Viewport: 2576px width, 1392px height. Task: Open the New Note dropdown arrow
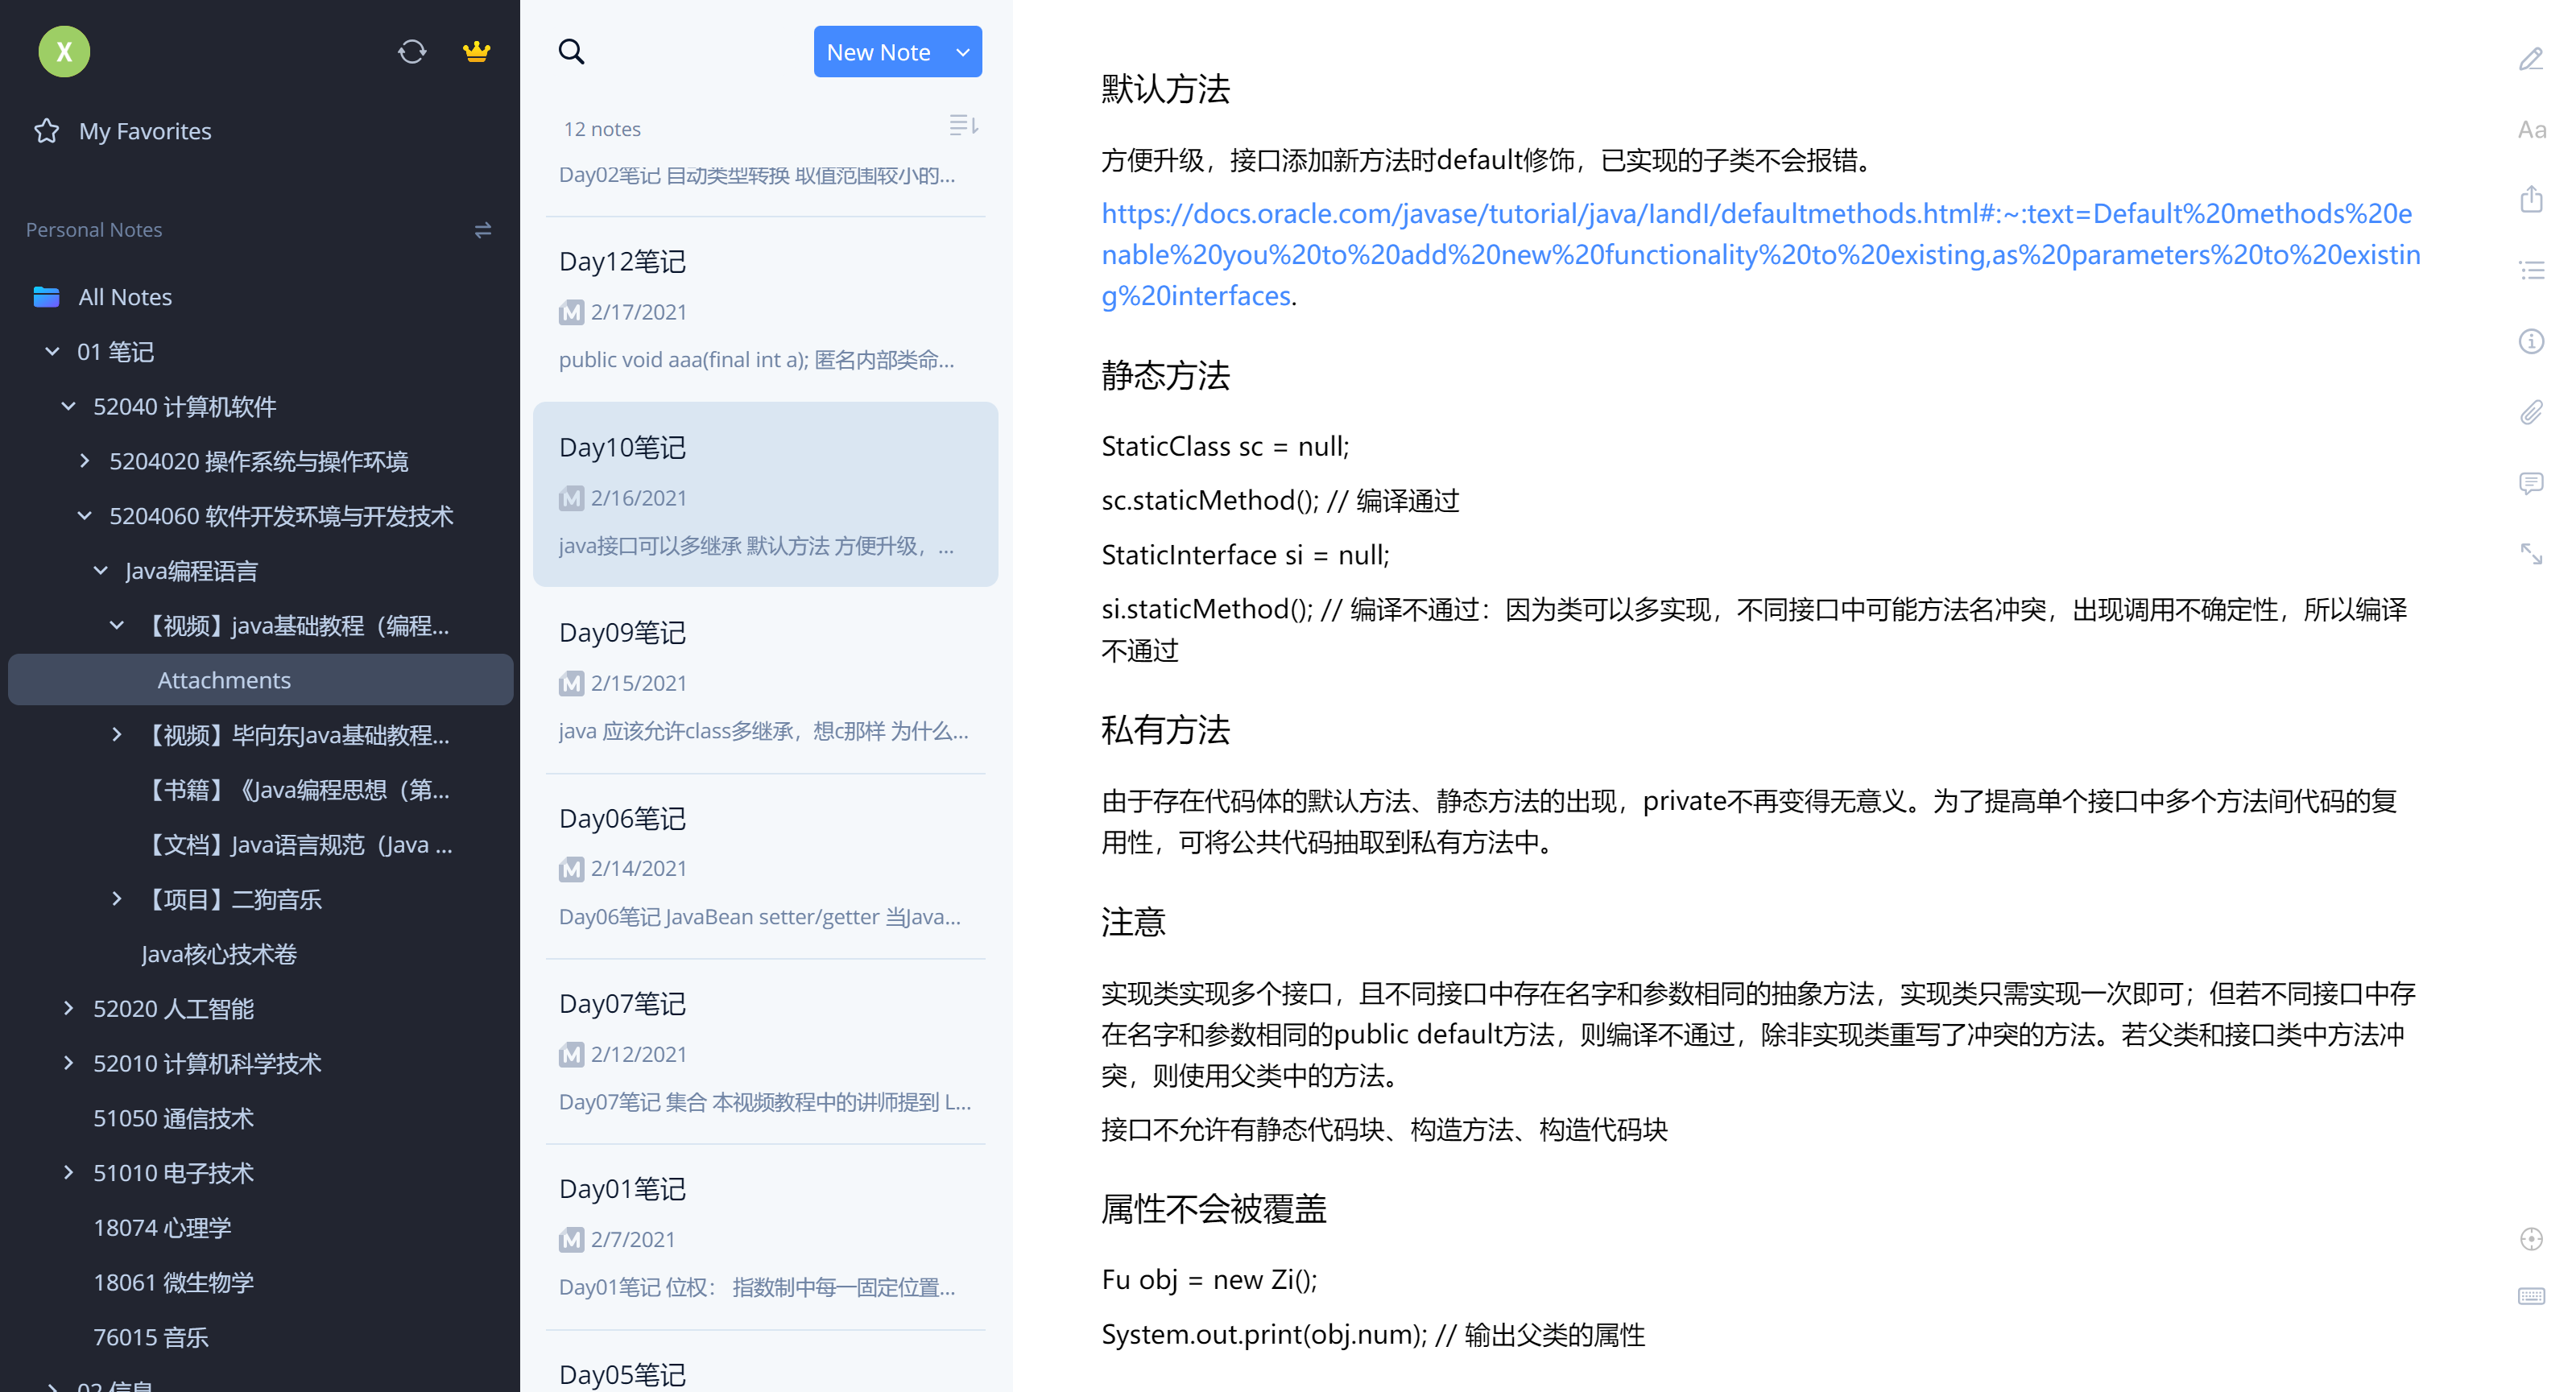point(963,52)
